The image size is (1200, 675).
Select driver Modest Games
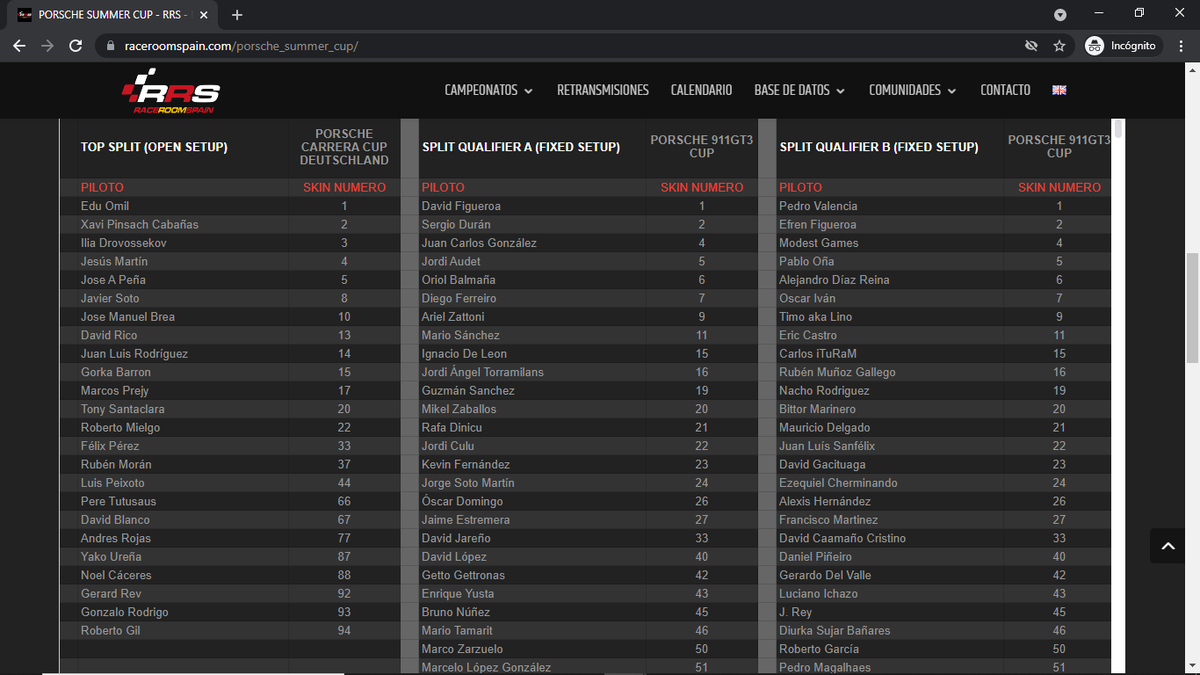point(819,243)
